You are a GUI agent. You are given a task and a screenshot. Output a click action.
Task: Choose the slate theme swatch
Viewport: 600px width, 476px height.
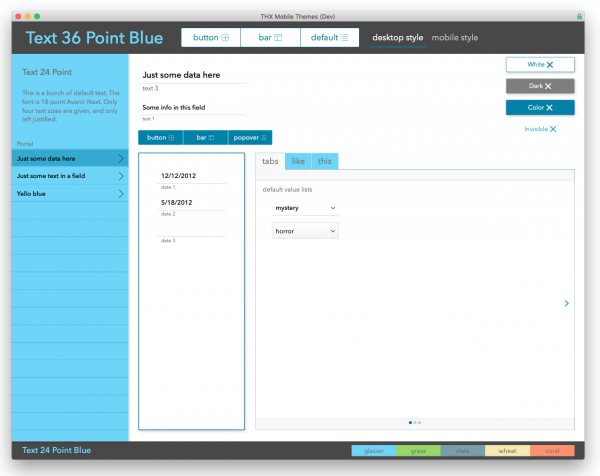click(x=463, y=451)
